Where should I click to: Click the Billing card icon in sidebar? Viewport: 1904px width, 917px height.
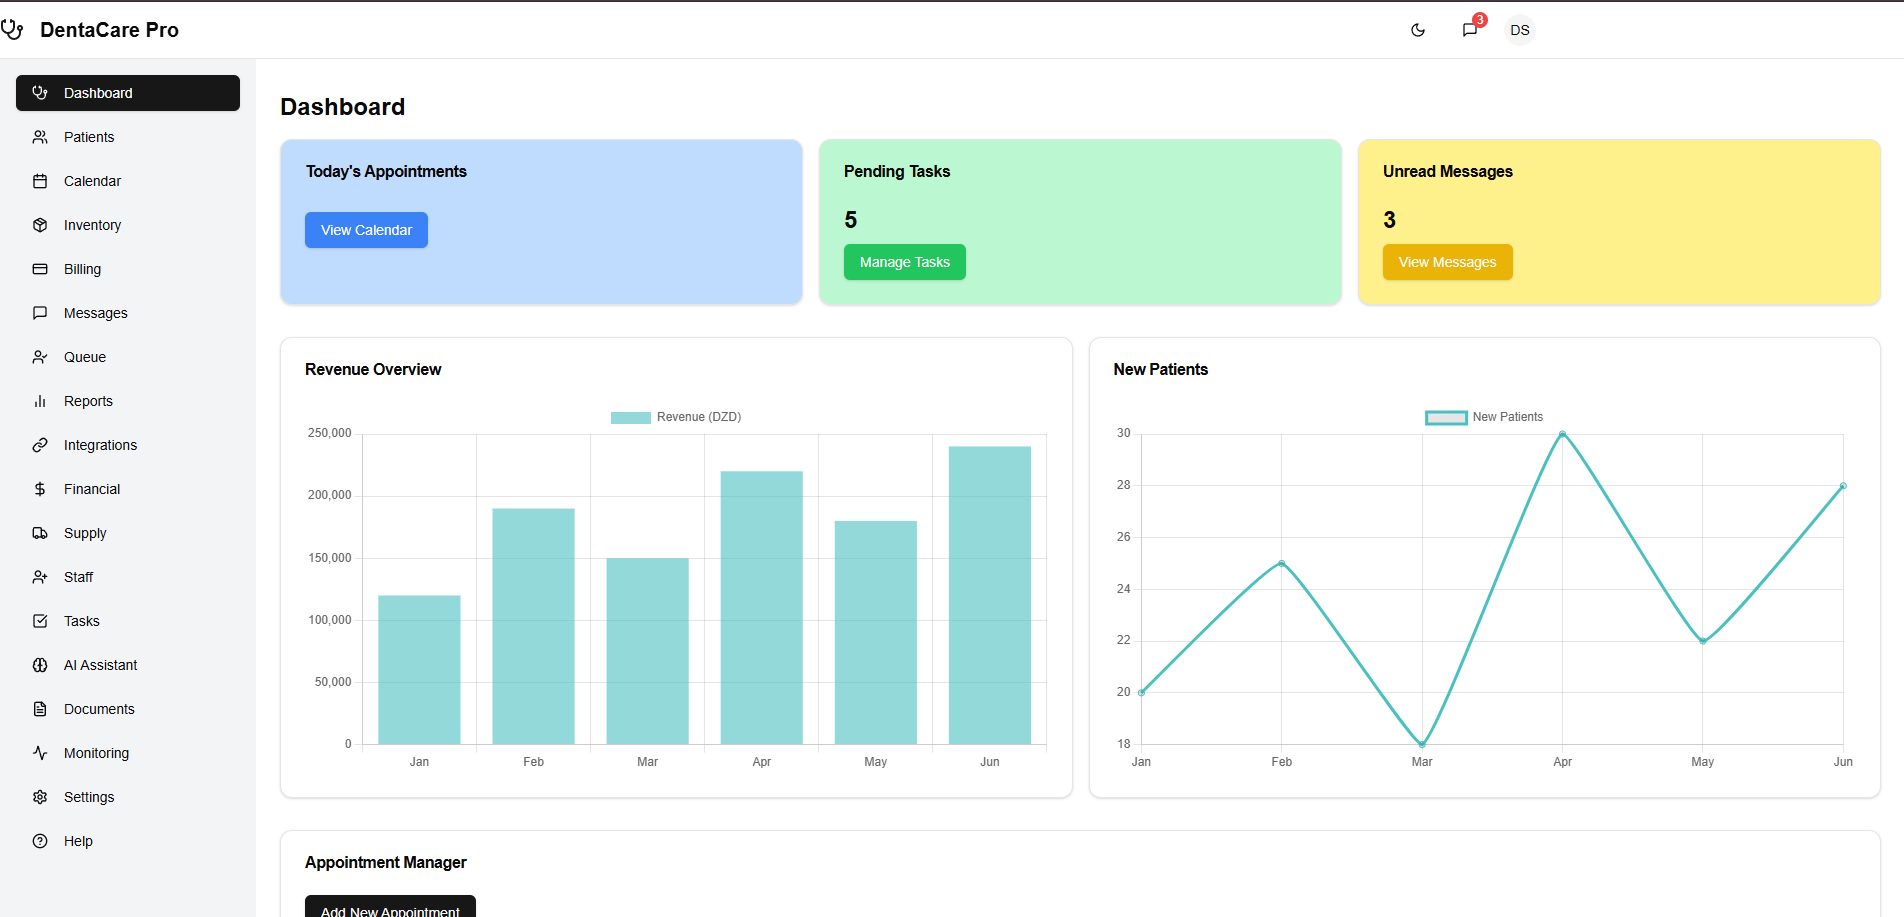click(40, 269)
